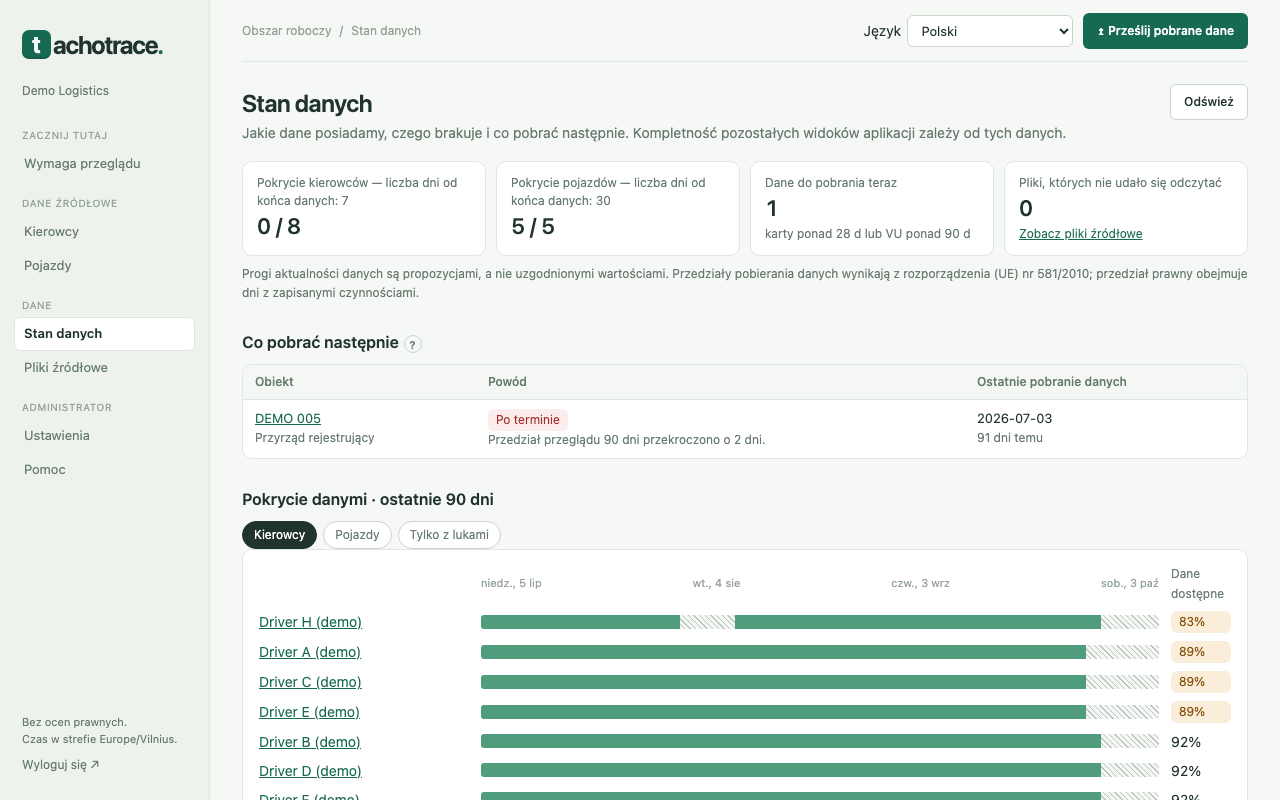Click the Dane do pobrania teraz card

pyautogui.click(x=872, y=209)
